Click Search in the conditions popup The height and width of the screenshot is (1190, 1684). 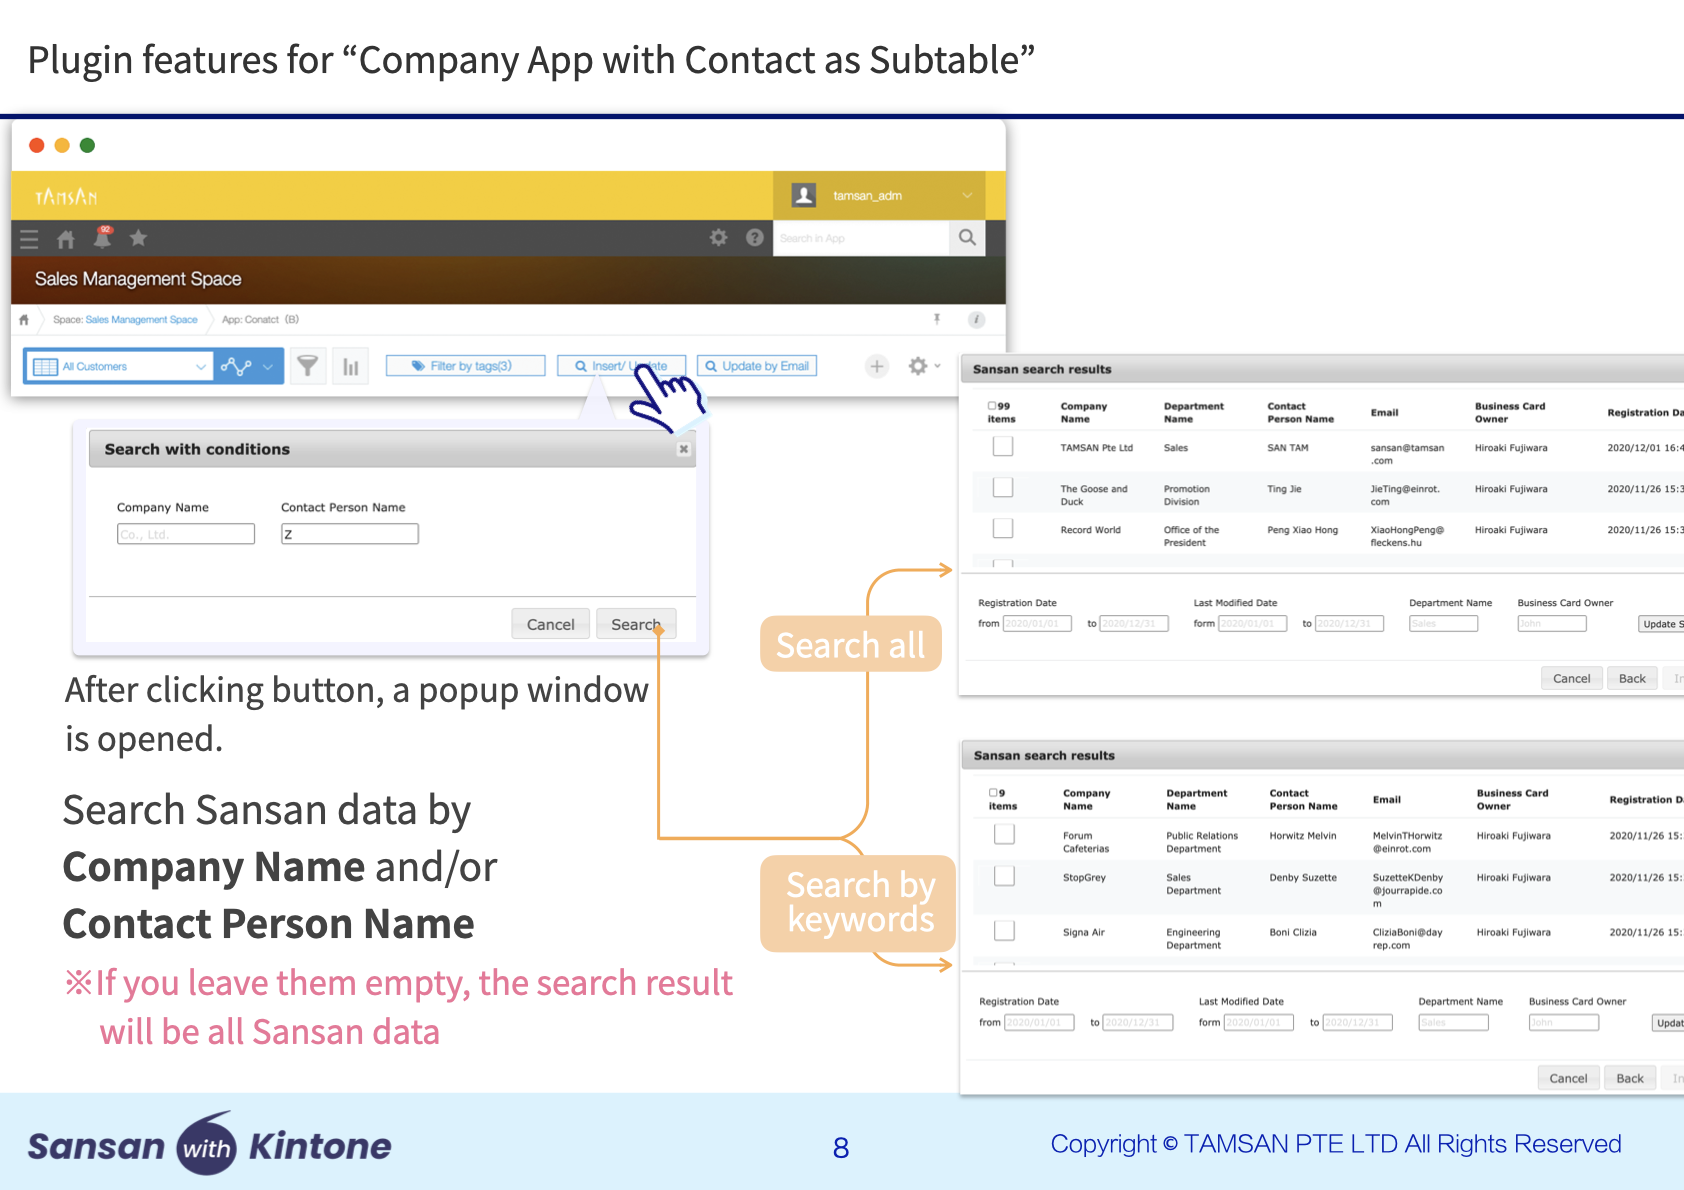click(x=635, y=623)
